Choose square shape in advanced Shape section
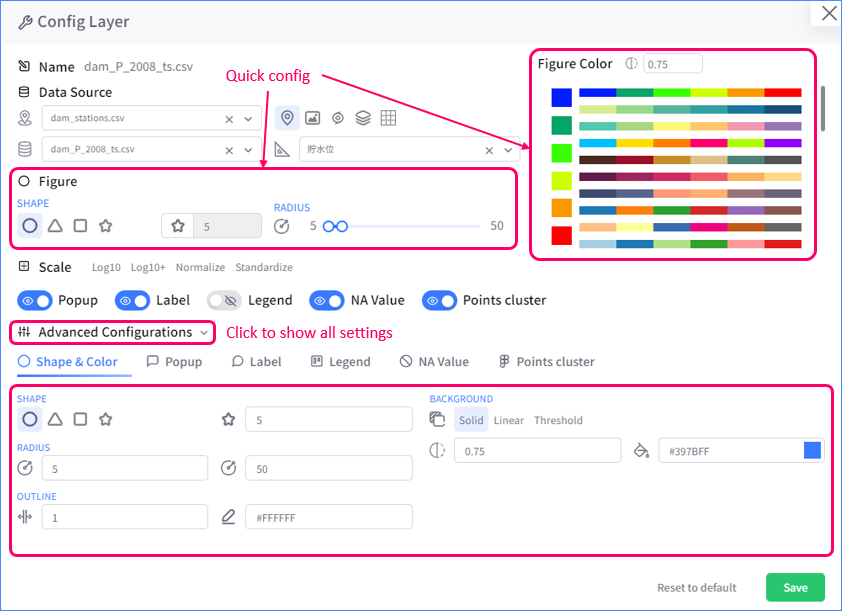The height and width of the screenshot is (611, 842). click(x=81, y=419)
